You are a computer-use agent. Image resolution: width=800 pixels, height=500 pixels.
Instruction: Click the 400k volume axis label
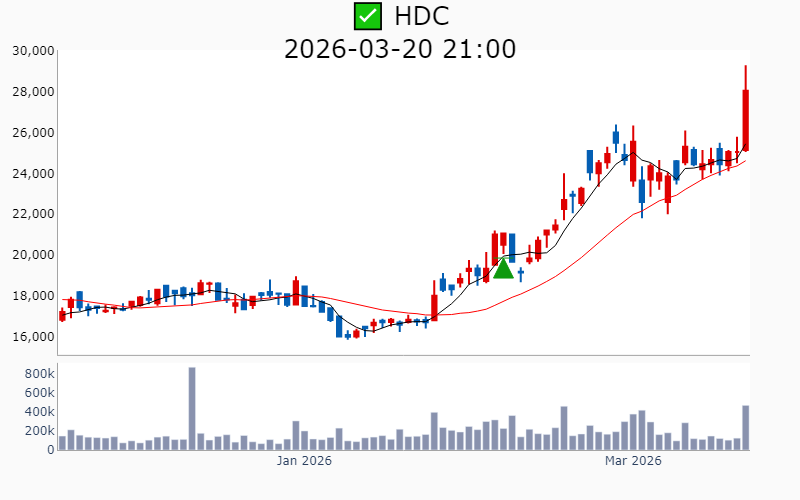pyautogui.click(x=36, y=412)
